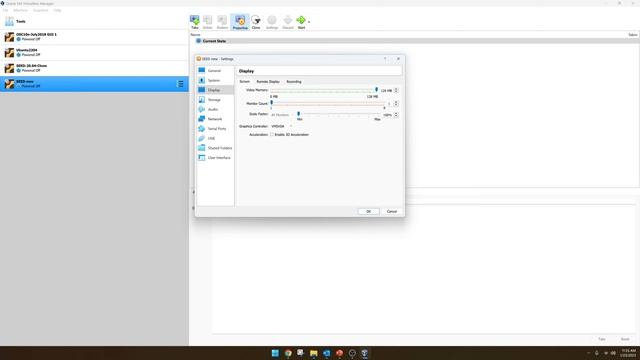Viewport: 640px width, 360px height.
Task: Click the Clone toolbar icon
Action: pos(256,22)
